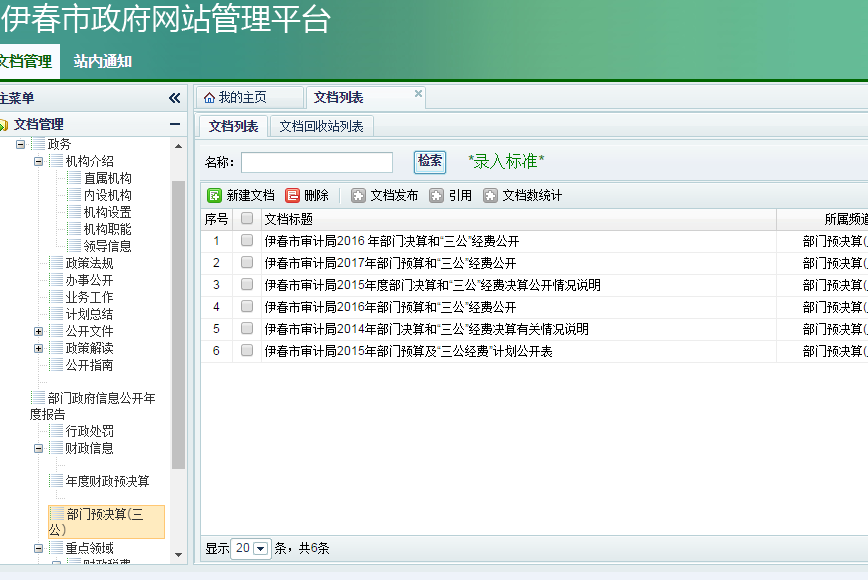Click the 序号 column header

pyautogui.click(x=216, y=219)
